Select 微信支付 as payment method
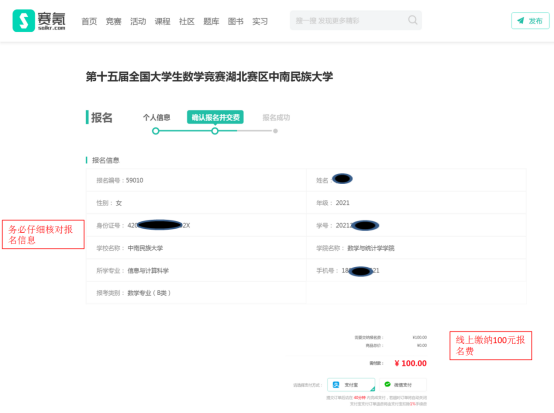The height and width of the screenshot is (413, 554). tap(403, 385)
